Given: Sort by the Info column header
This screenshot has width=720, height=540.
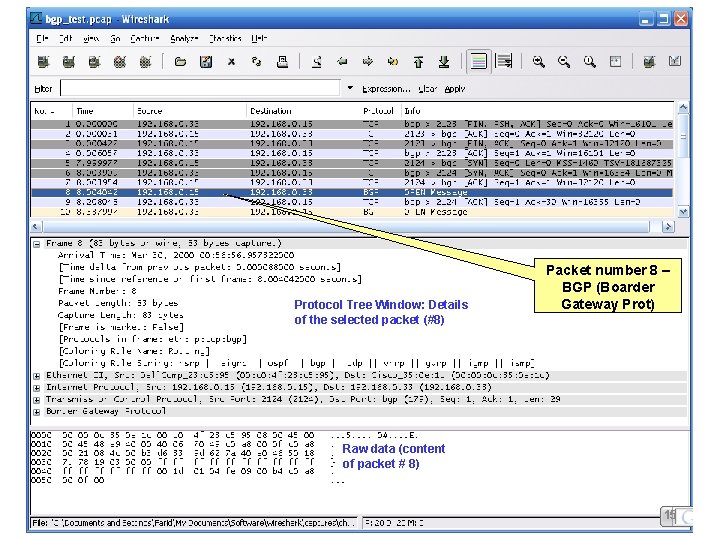Looking at the screenshot, I should tap(537, 111).
